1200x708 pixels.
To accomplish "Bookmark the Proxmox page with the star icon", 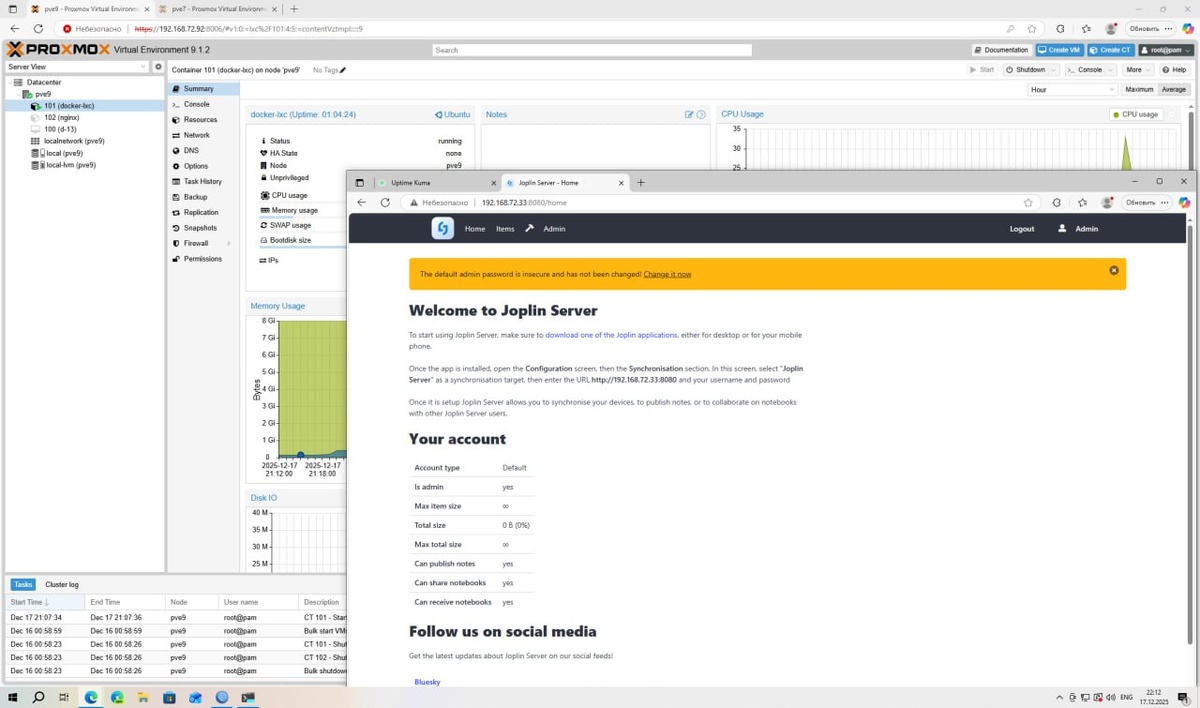I will [x=1032, y=29].
